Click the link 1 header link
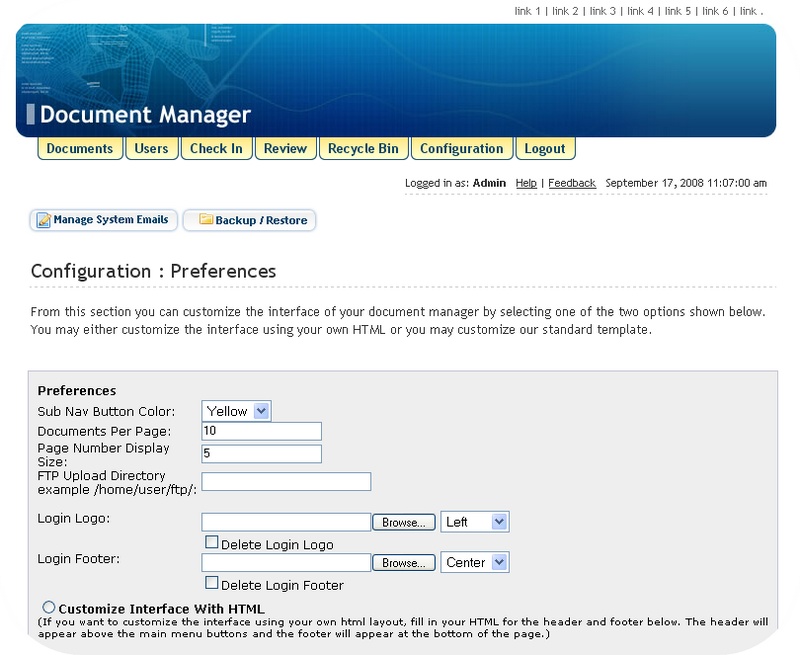The image size is (800, 655). (x=528, y=11)
